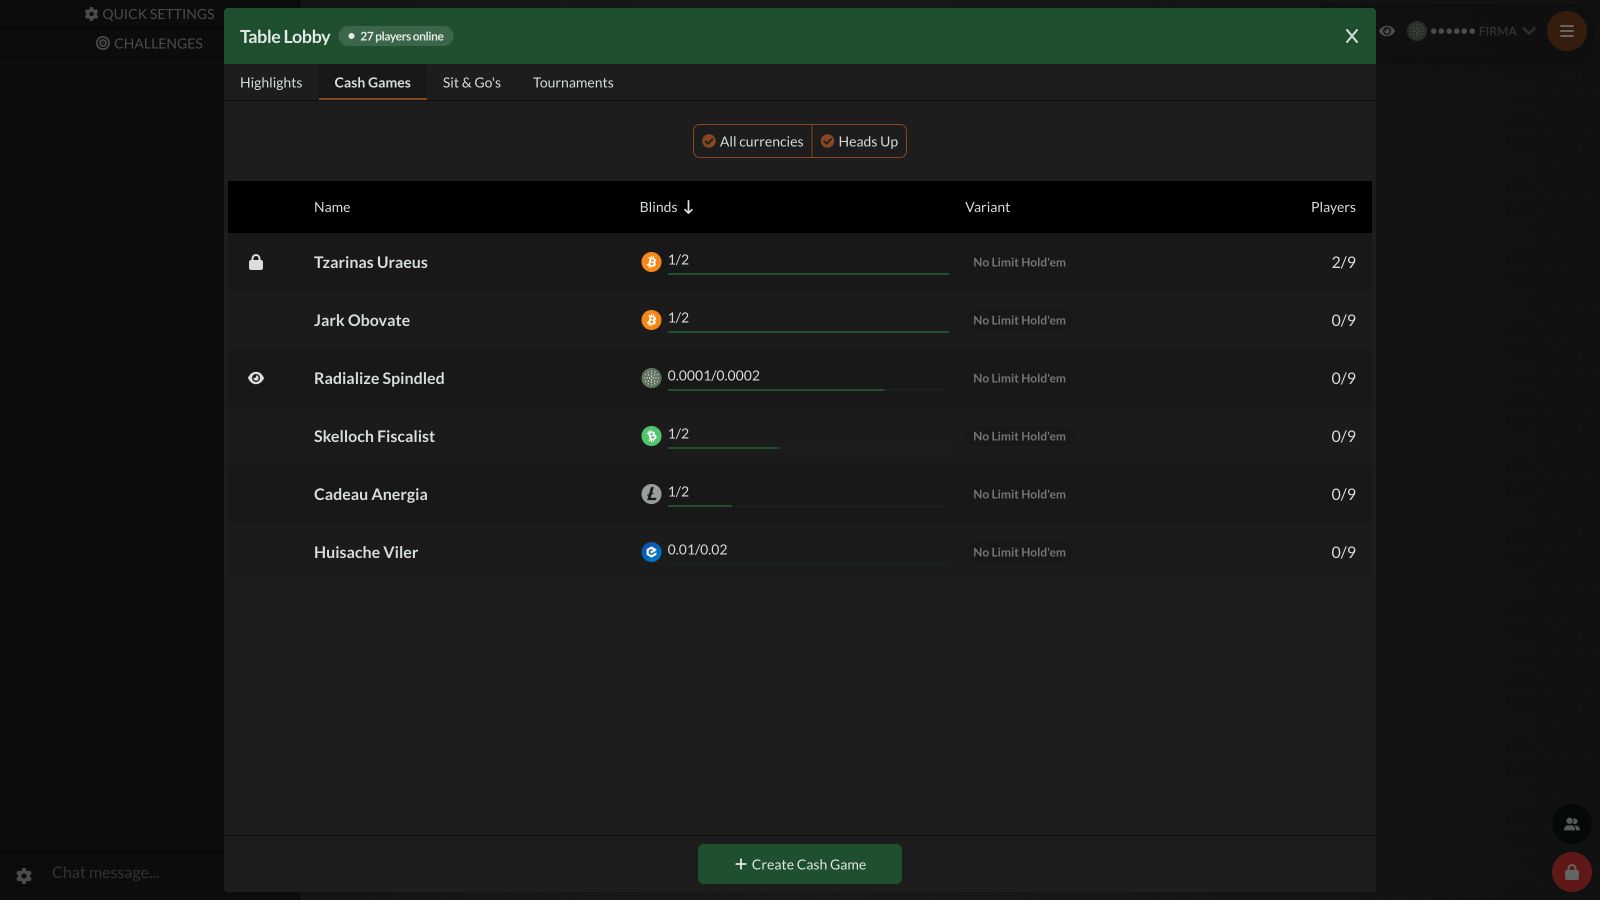This screenshot has height=900, width=1600.
Task: Click the blinds bar in Radialize Spindled row
Action: 808,389
